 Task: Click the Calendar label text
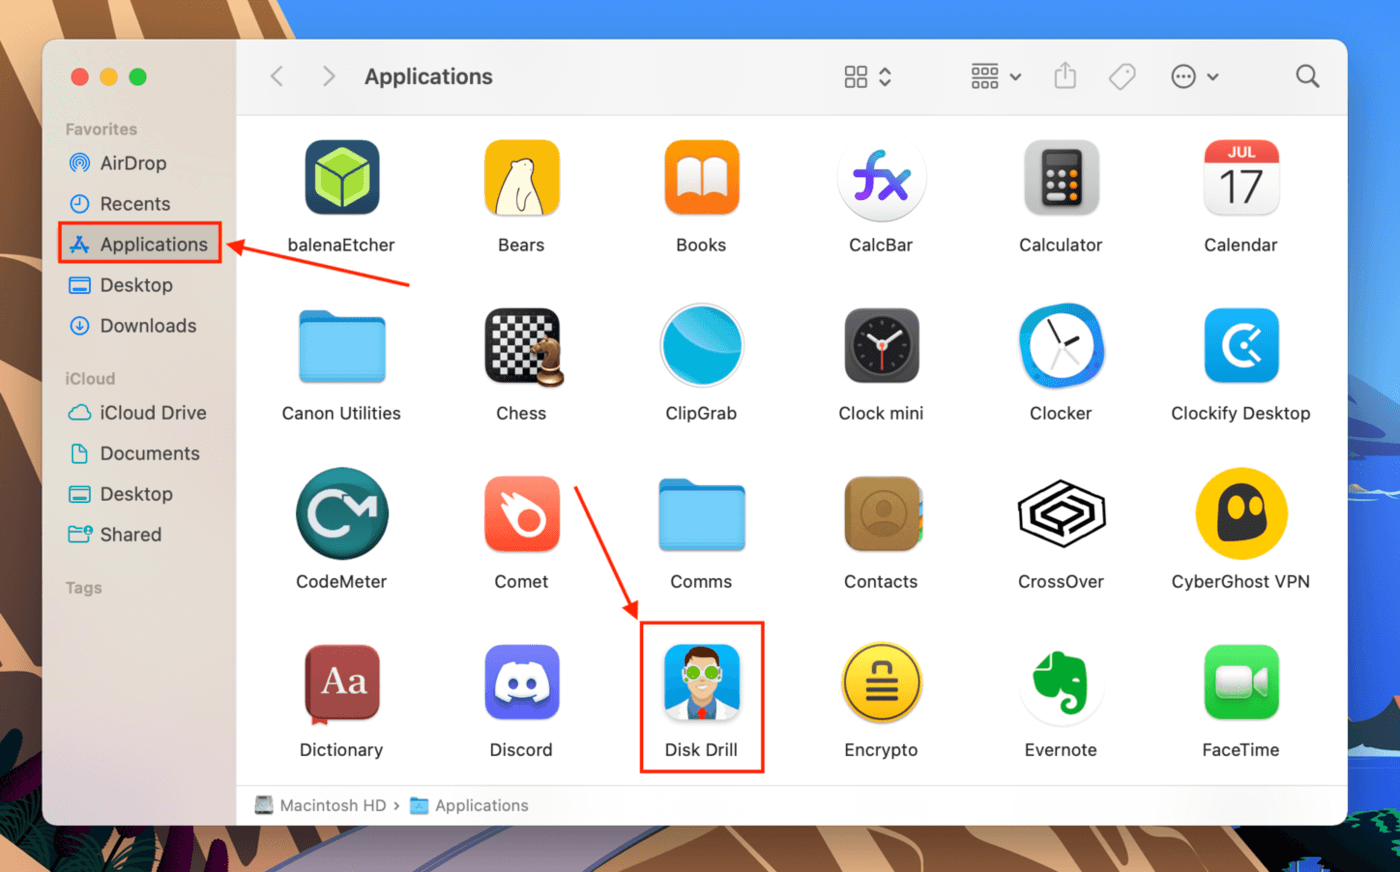coord(1241,245)
